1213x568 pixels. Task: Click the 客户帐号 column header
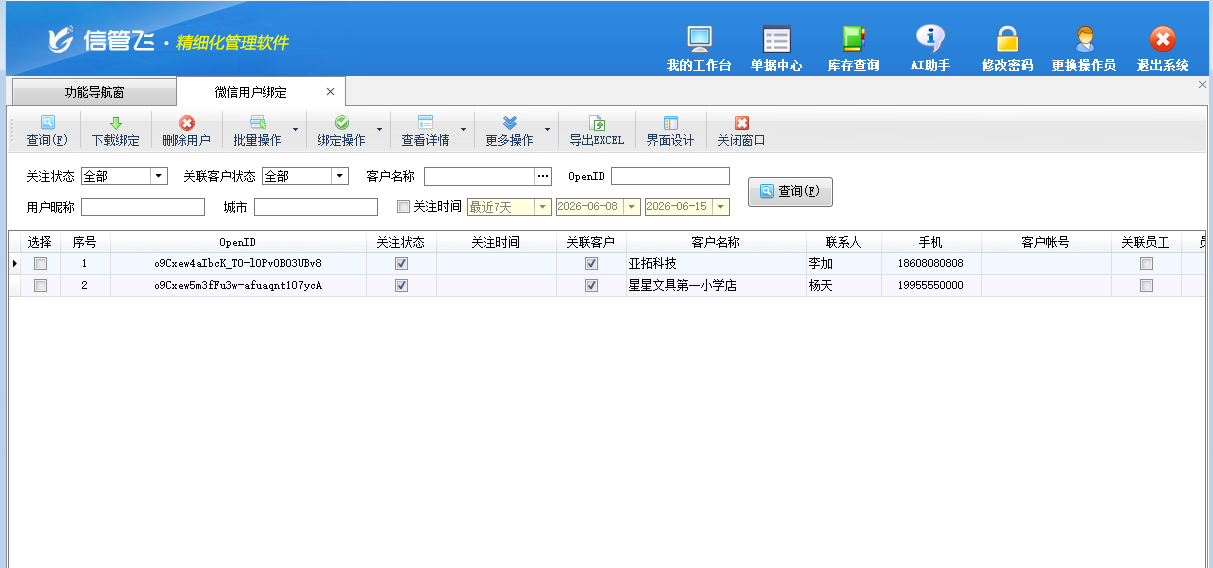1046,243
